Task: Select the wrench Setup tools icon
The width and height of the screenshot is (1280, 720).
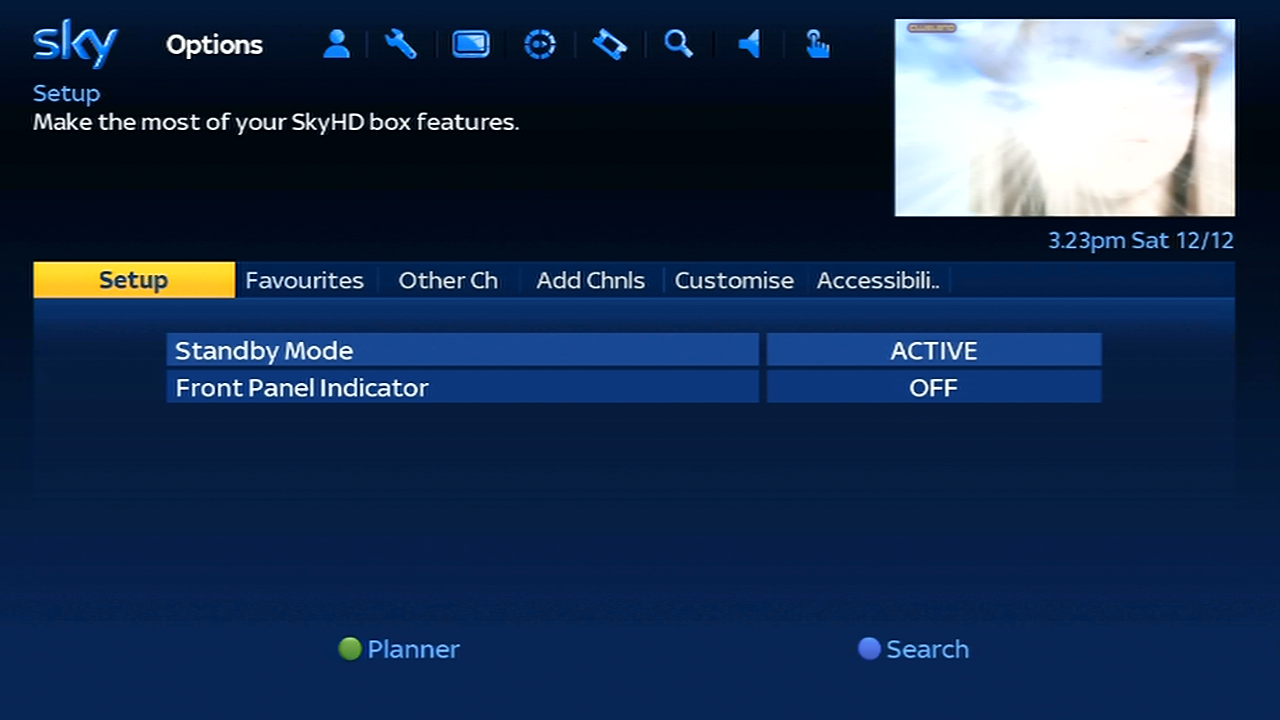Action: click(401, 44)
